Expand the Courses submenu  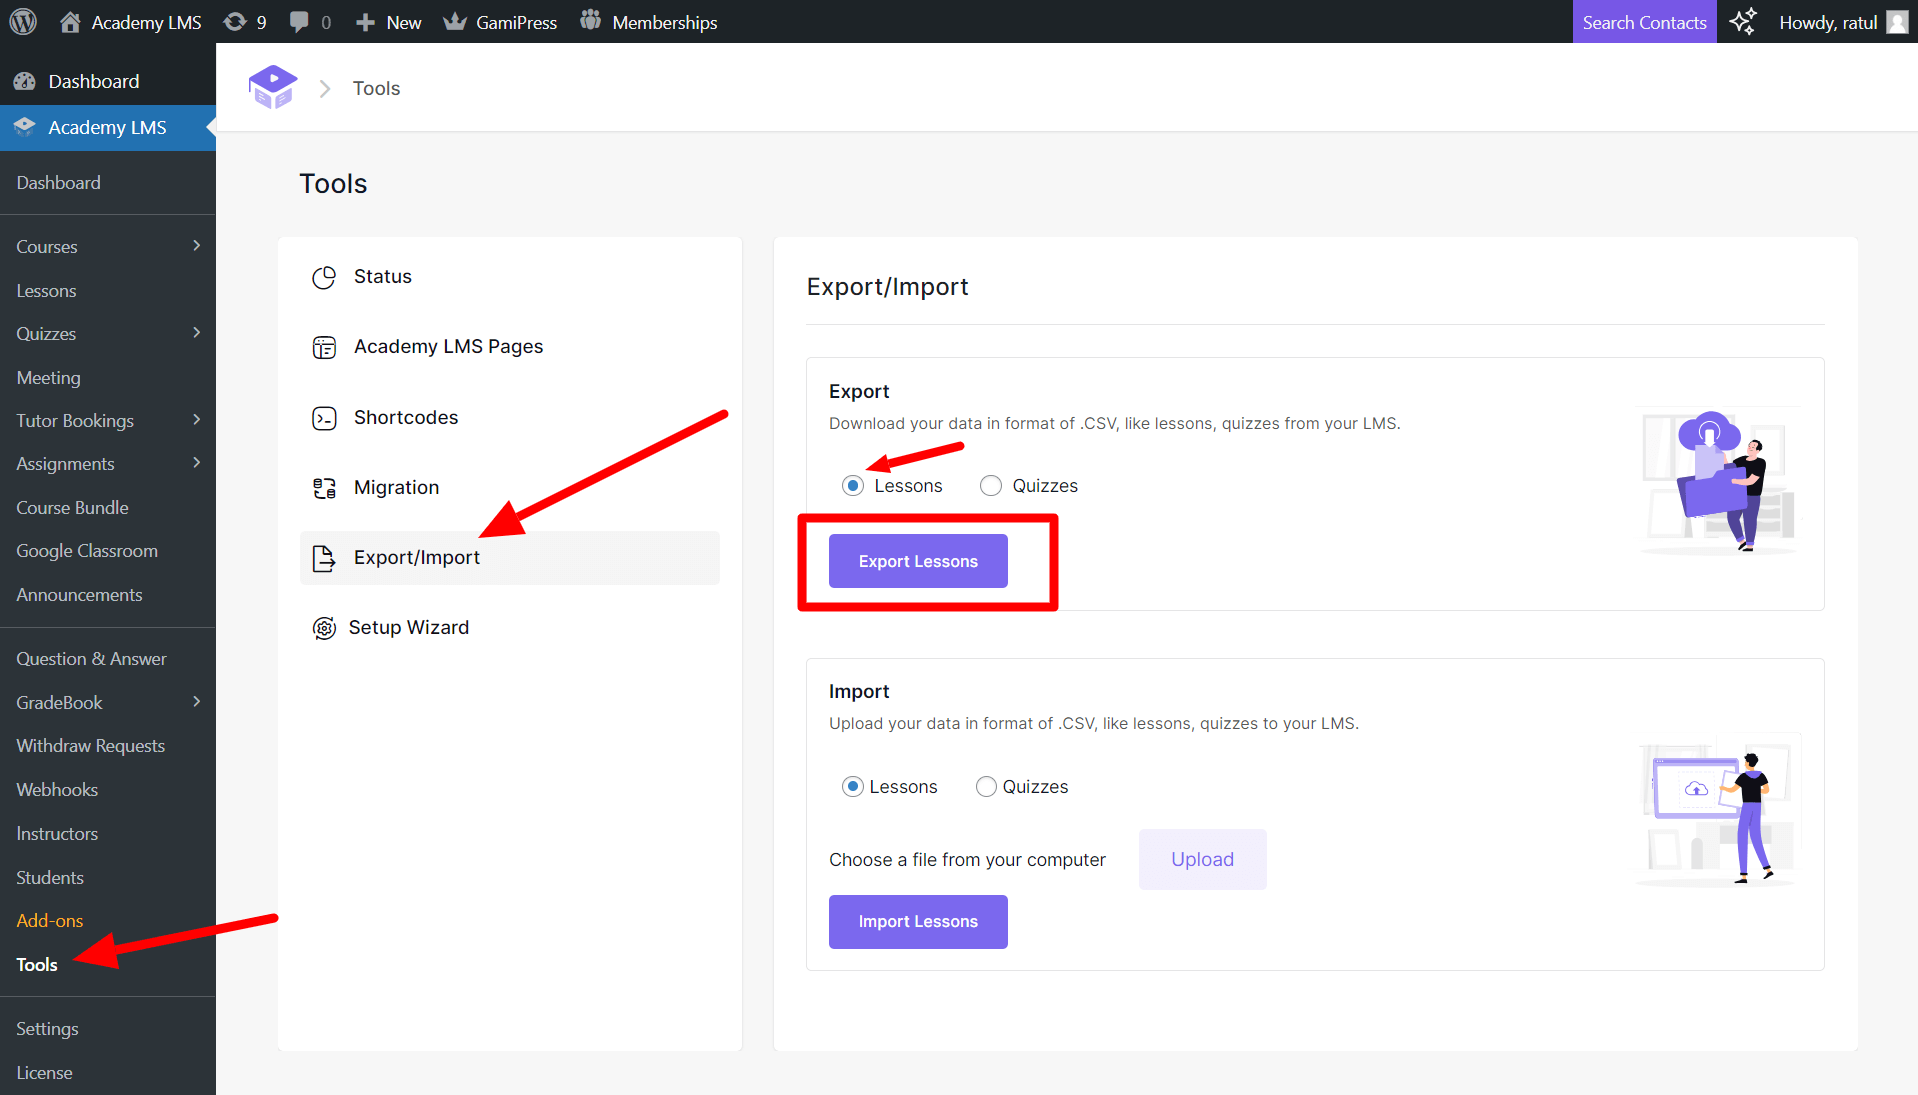pos(197,246)
